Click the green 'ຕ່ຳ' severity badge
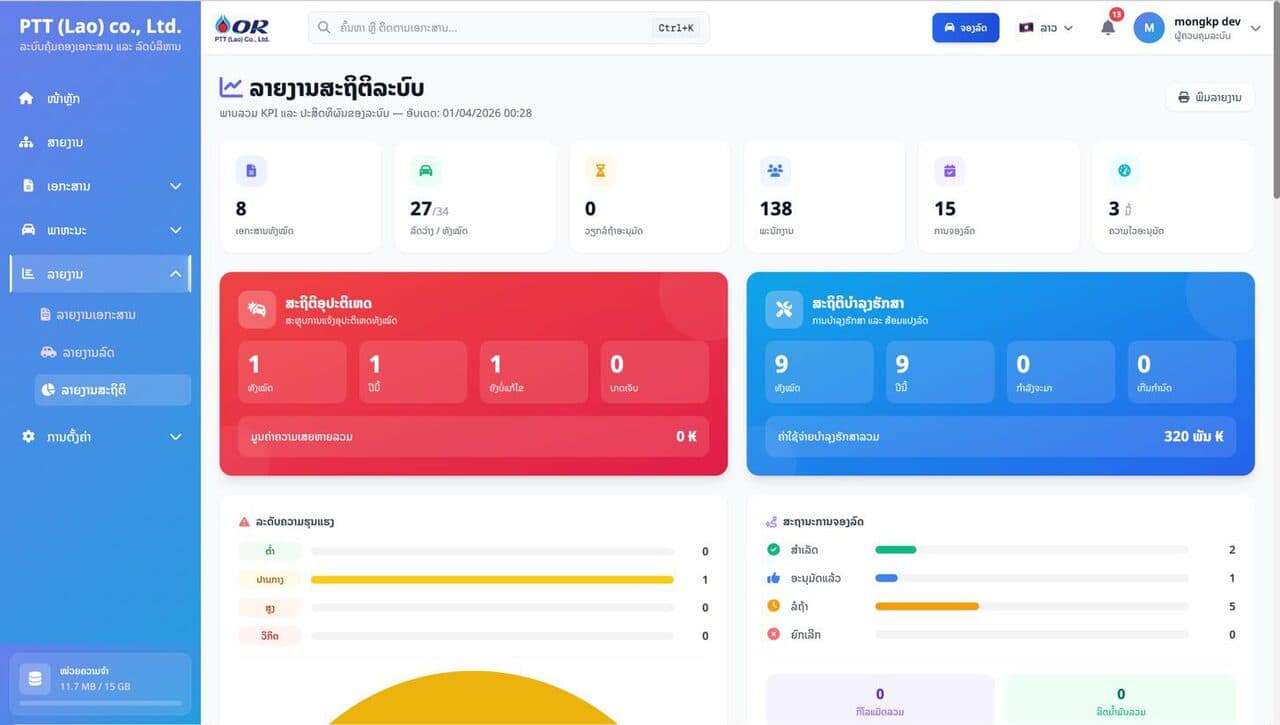Screen dimensions: 1280x725 coord(270,551)
